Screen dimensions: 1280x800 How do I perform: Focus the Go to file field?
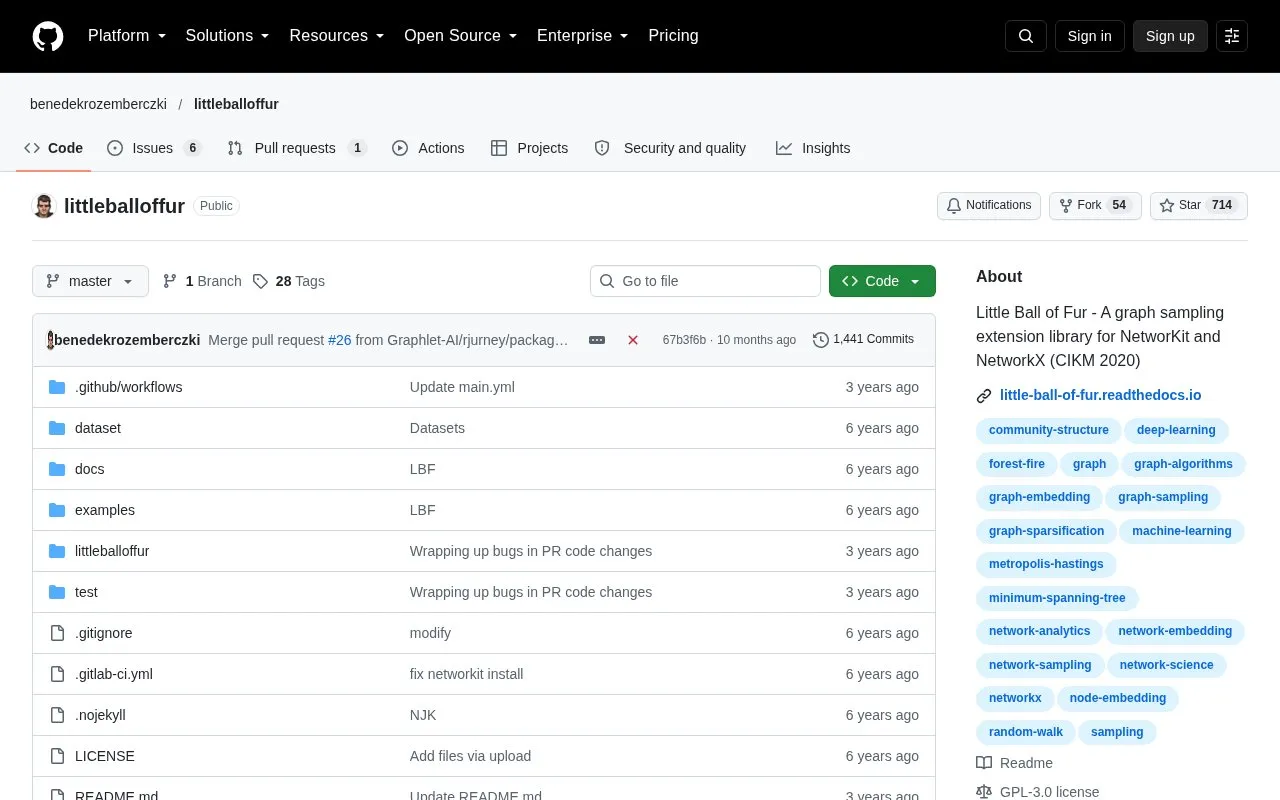[x=705, y=281]
